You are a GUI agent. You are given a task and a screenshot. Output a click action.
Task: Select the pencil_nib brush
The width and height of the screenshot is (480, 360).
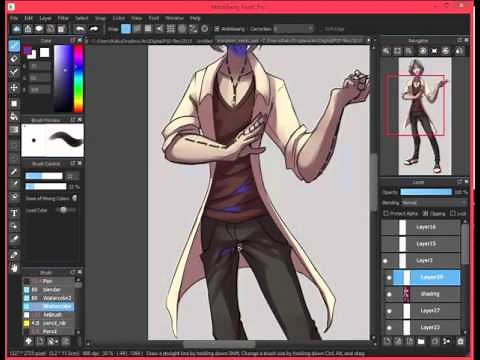coord(49,323)
